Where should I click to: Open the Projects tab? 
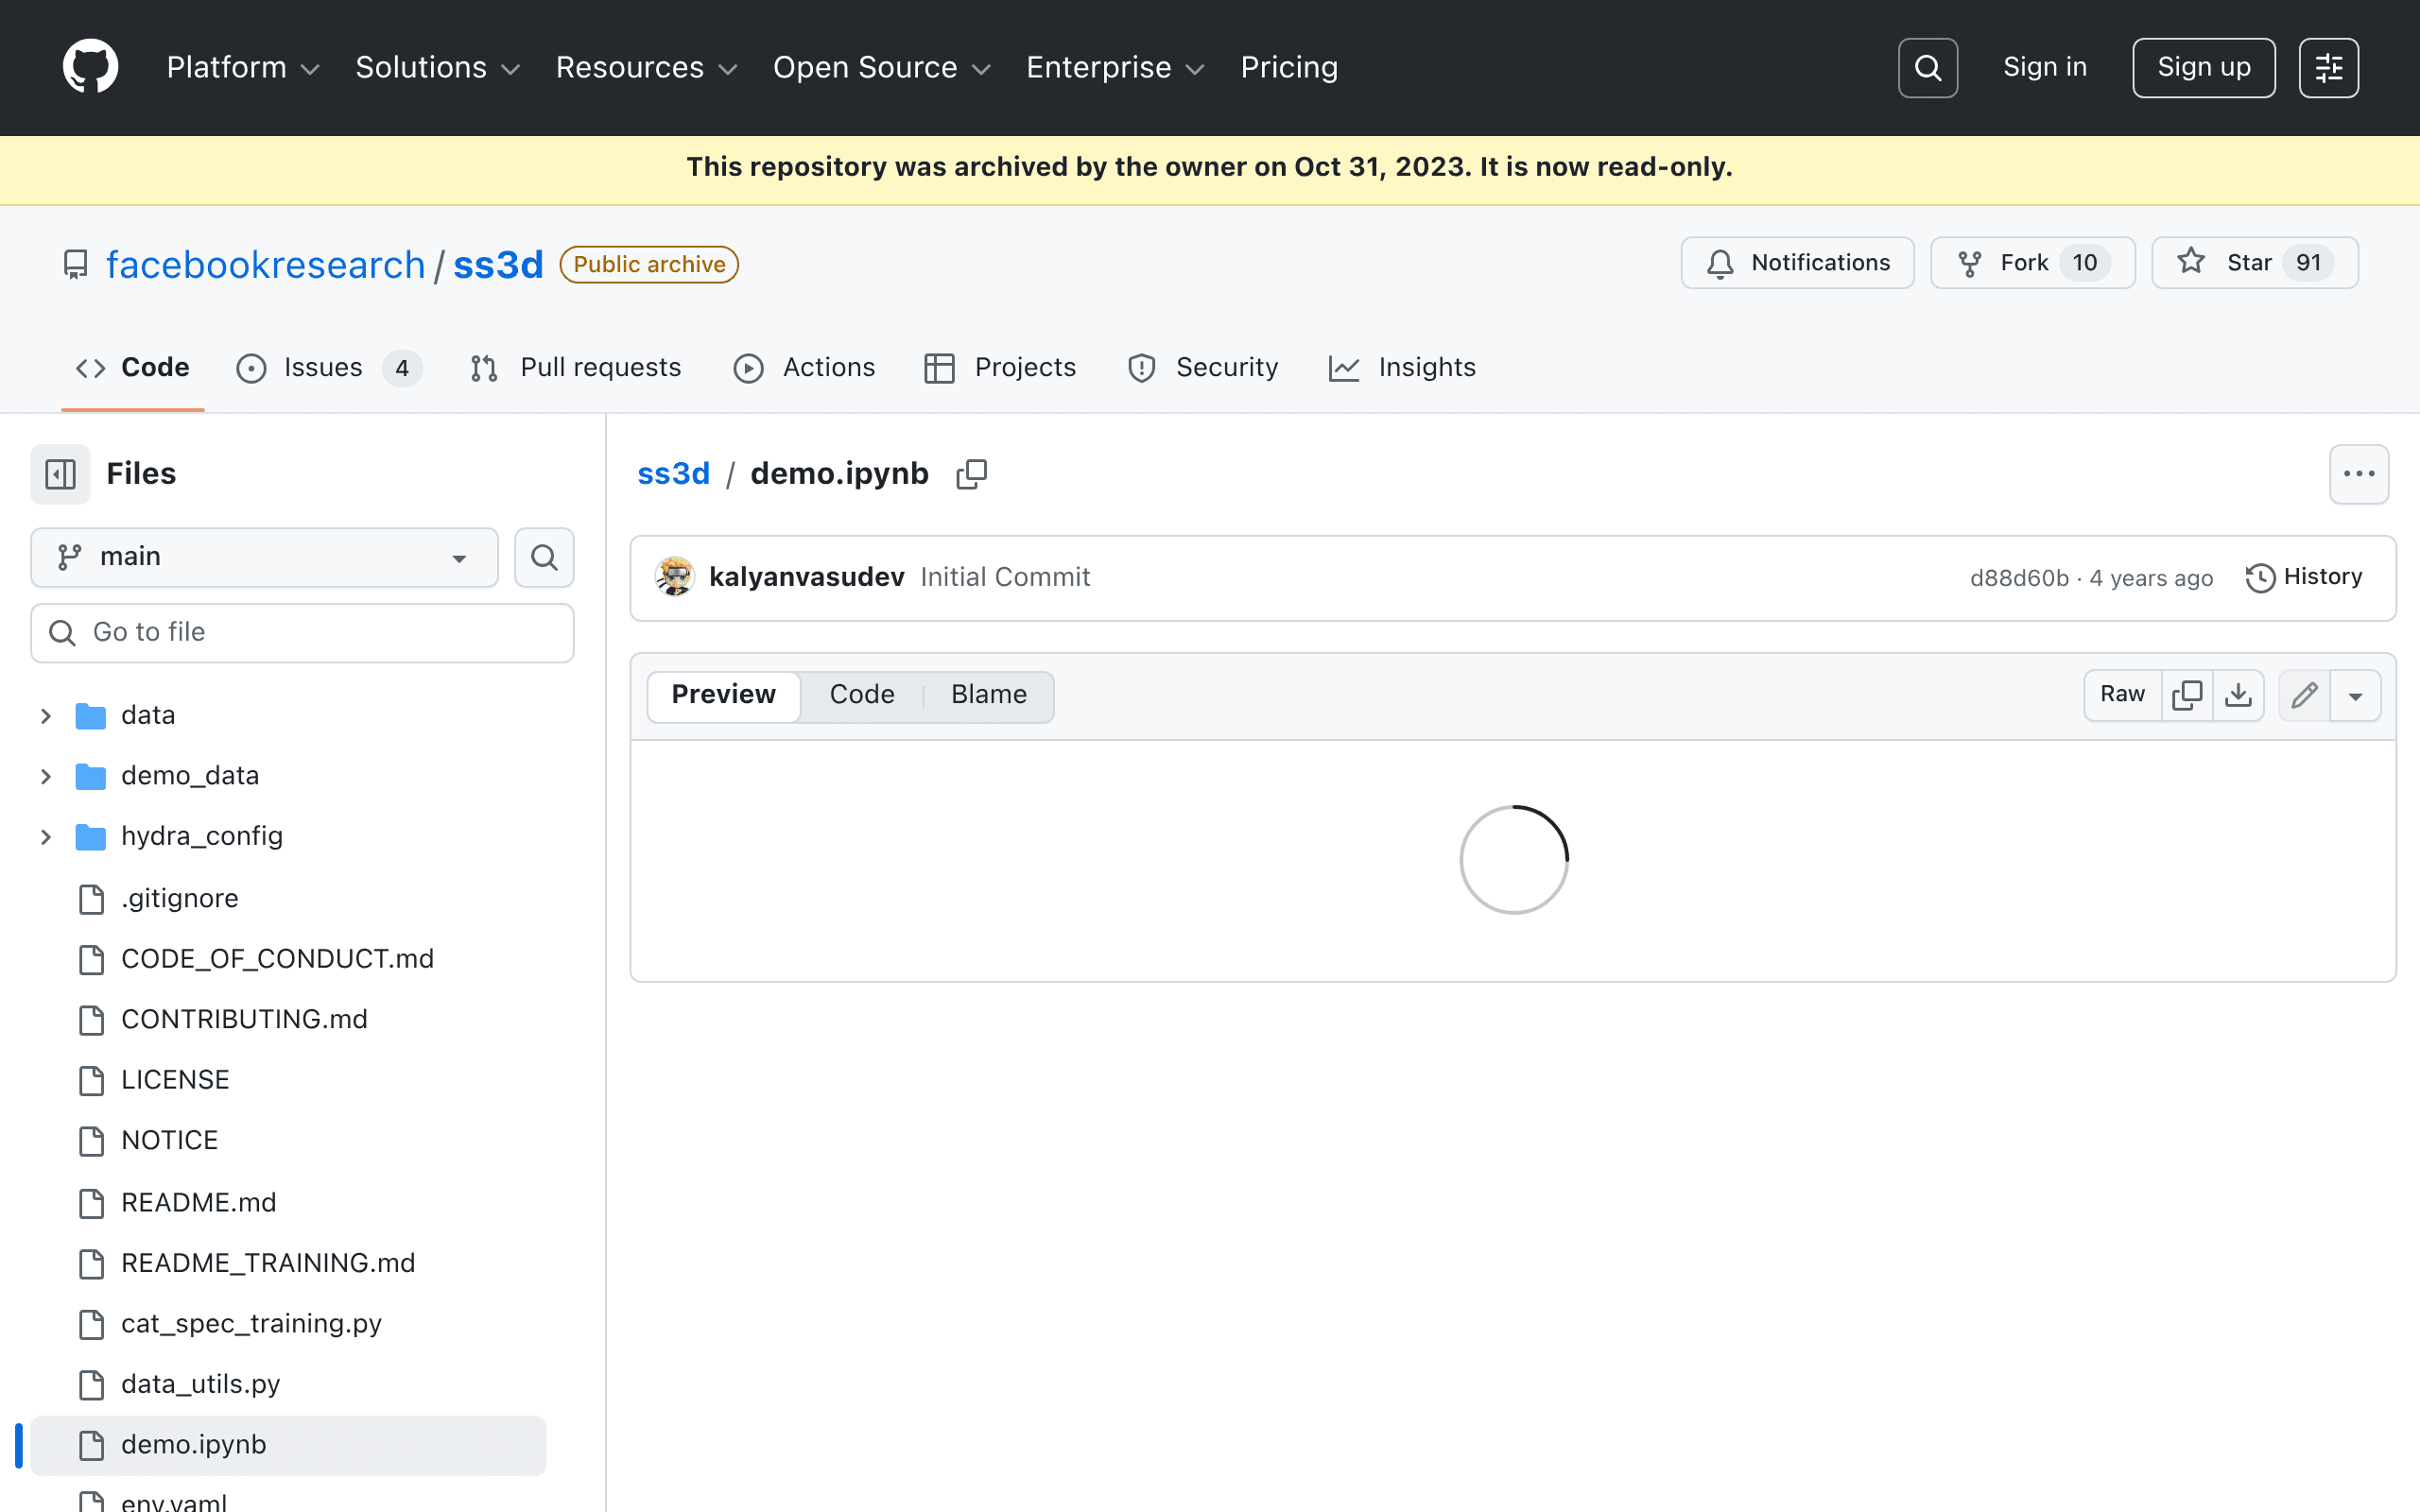coord(1000,368)
